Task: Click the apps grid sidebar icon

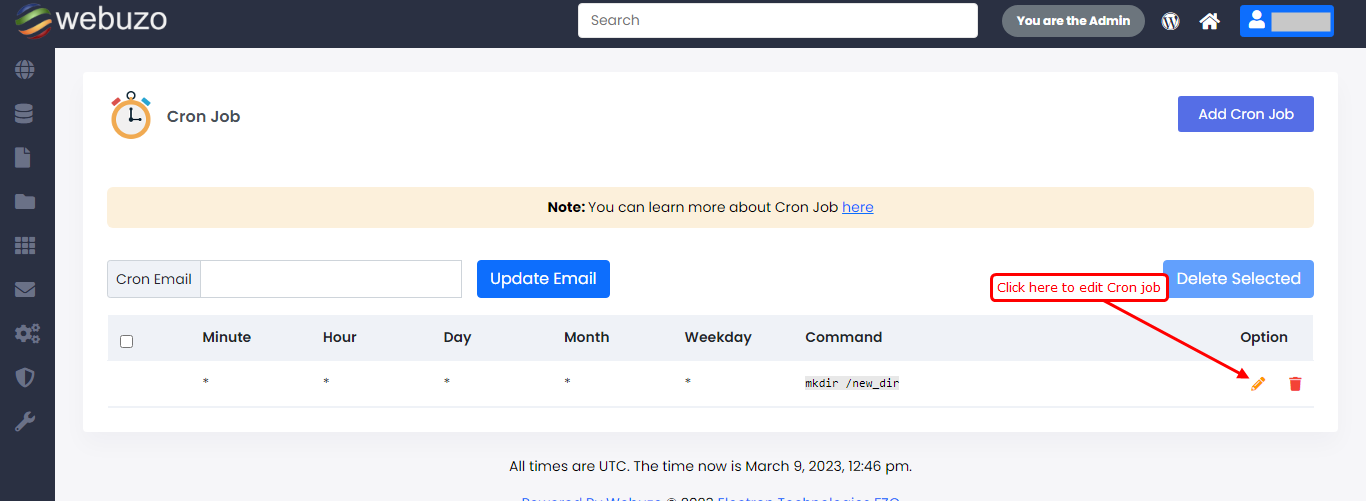Action: 25,246
